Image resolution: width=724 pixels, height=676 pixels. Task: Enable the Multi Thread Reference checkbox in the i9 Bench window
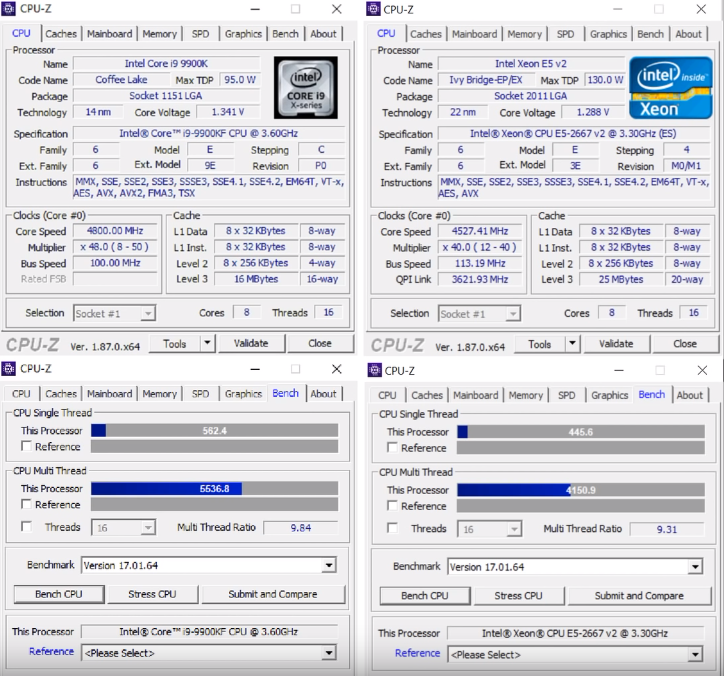pyautogui.click(x=27, y=504)
